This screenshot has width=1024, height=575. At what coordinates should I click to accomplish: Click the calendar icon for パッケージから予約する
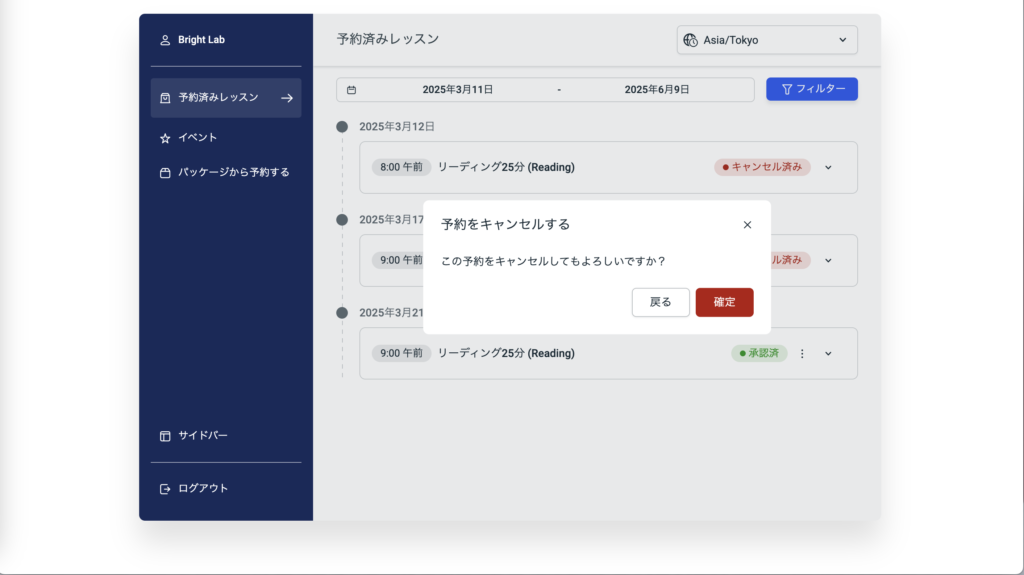point(165,172)
